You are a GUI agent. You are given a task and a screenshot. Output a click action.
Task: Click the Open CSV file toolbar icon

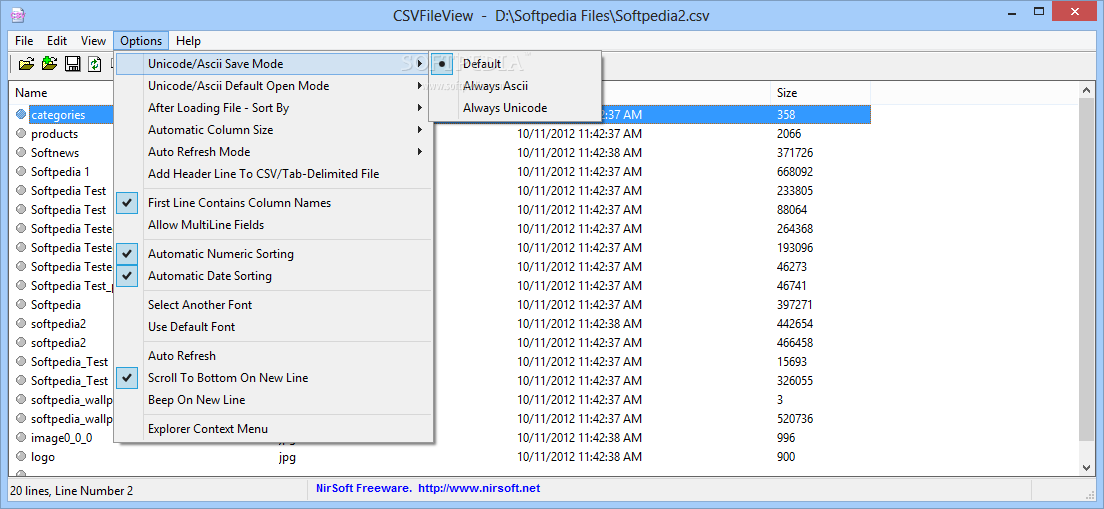coord(26,64)
